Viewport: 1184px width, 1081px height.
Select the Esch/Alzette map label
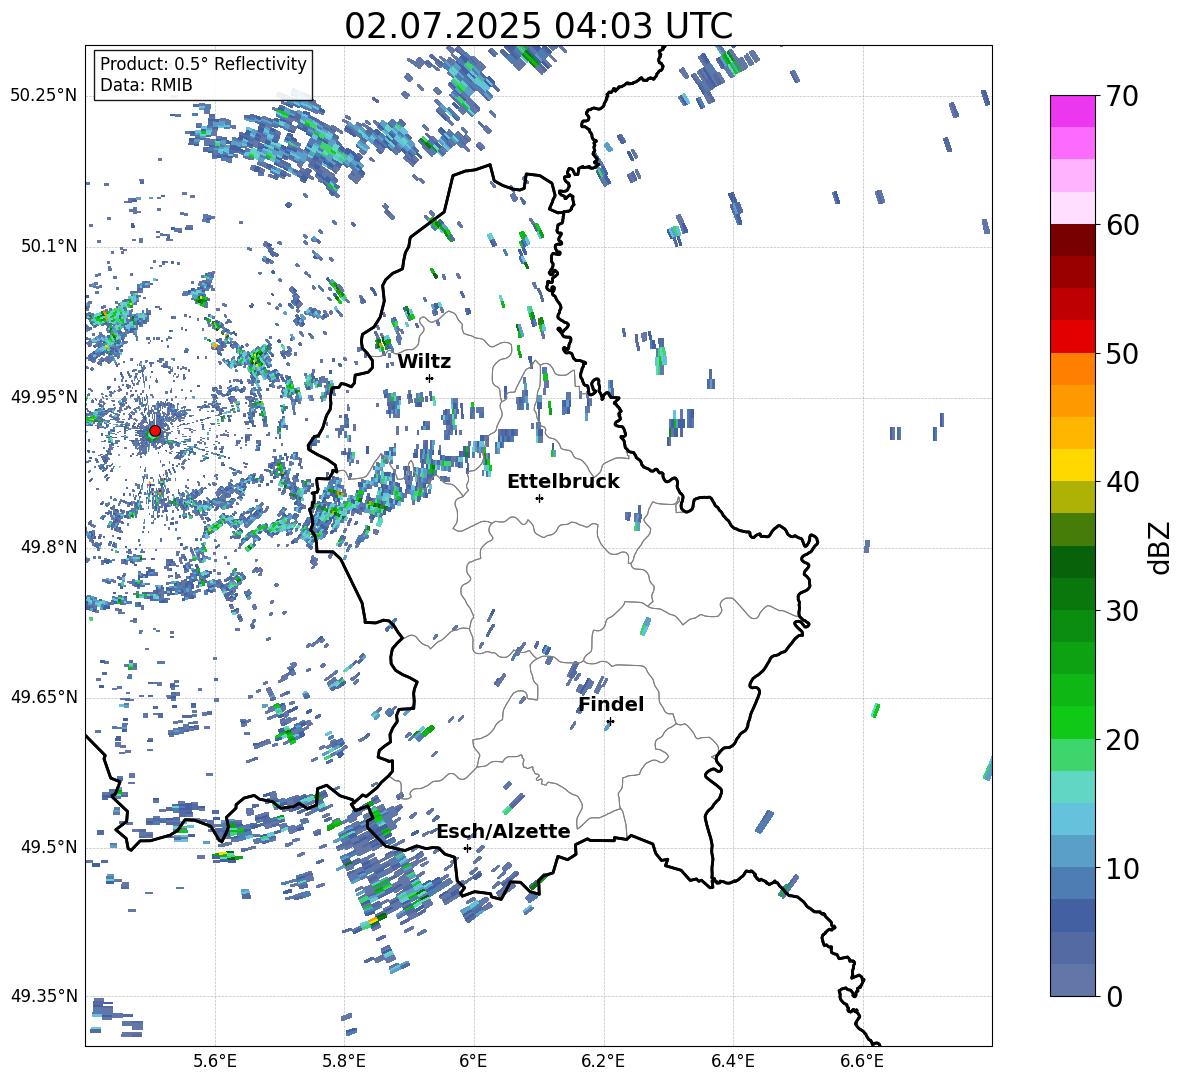504,831
